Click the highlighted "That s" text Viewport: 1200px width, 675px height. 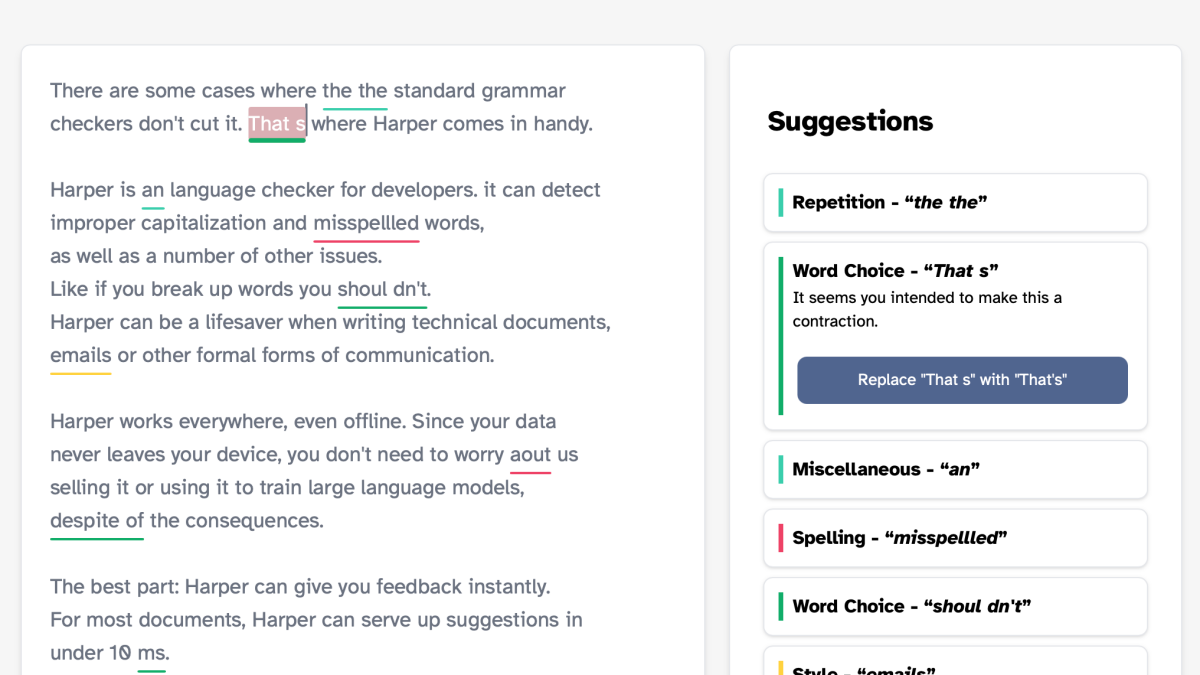(277, 124)
